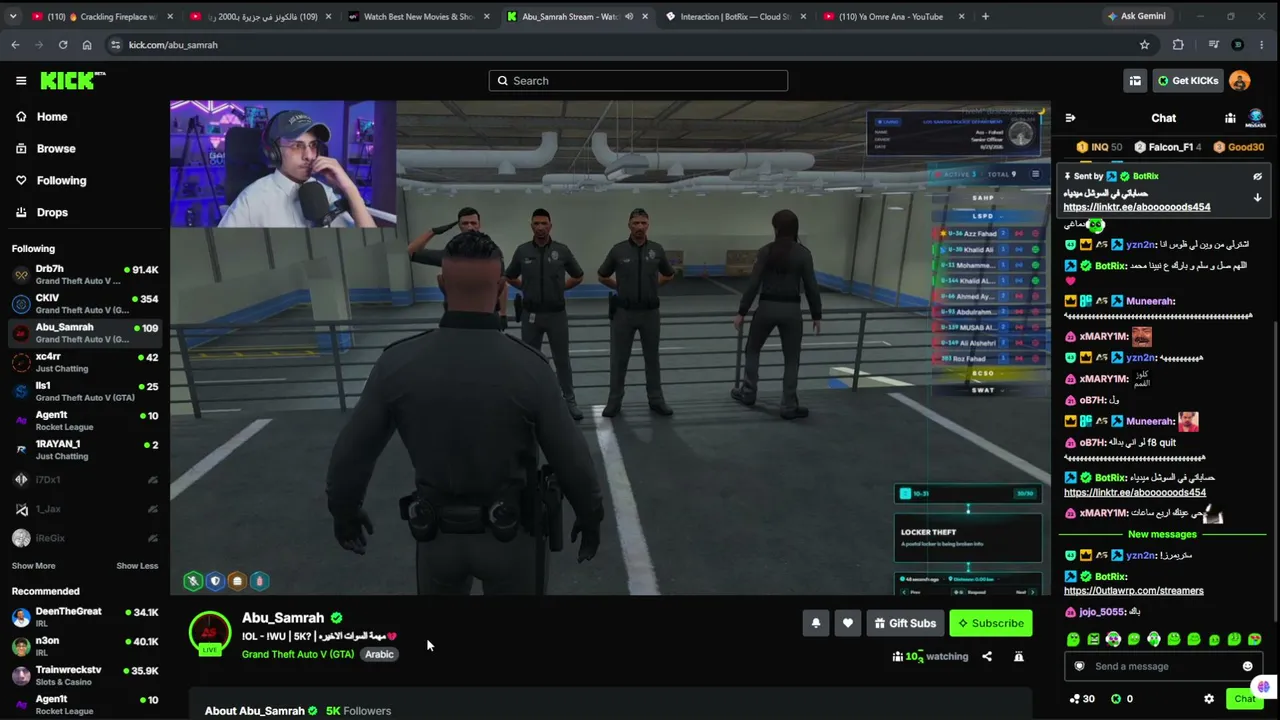Focus the Send a message field
Image resolution: width=1280 pixels, height=720 pixels.
[1164, 666]
